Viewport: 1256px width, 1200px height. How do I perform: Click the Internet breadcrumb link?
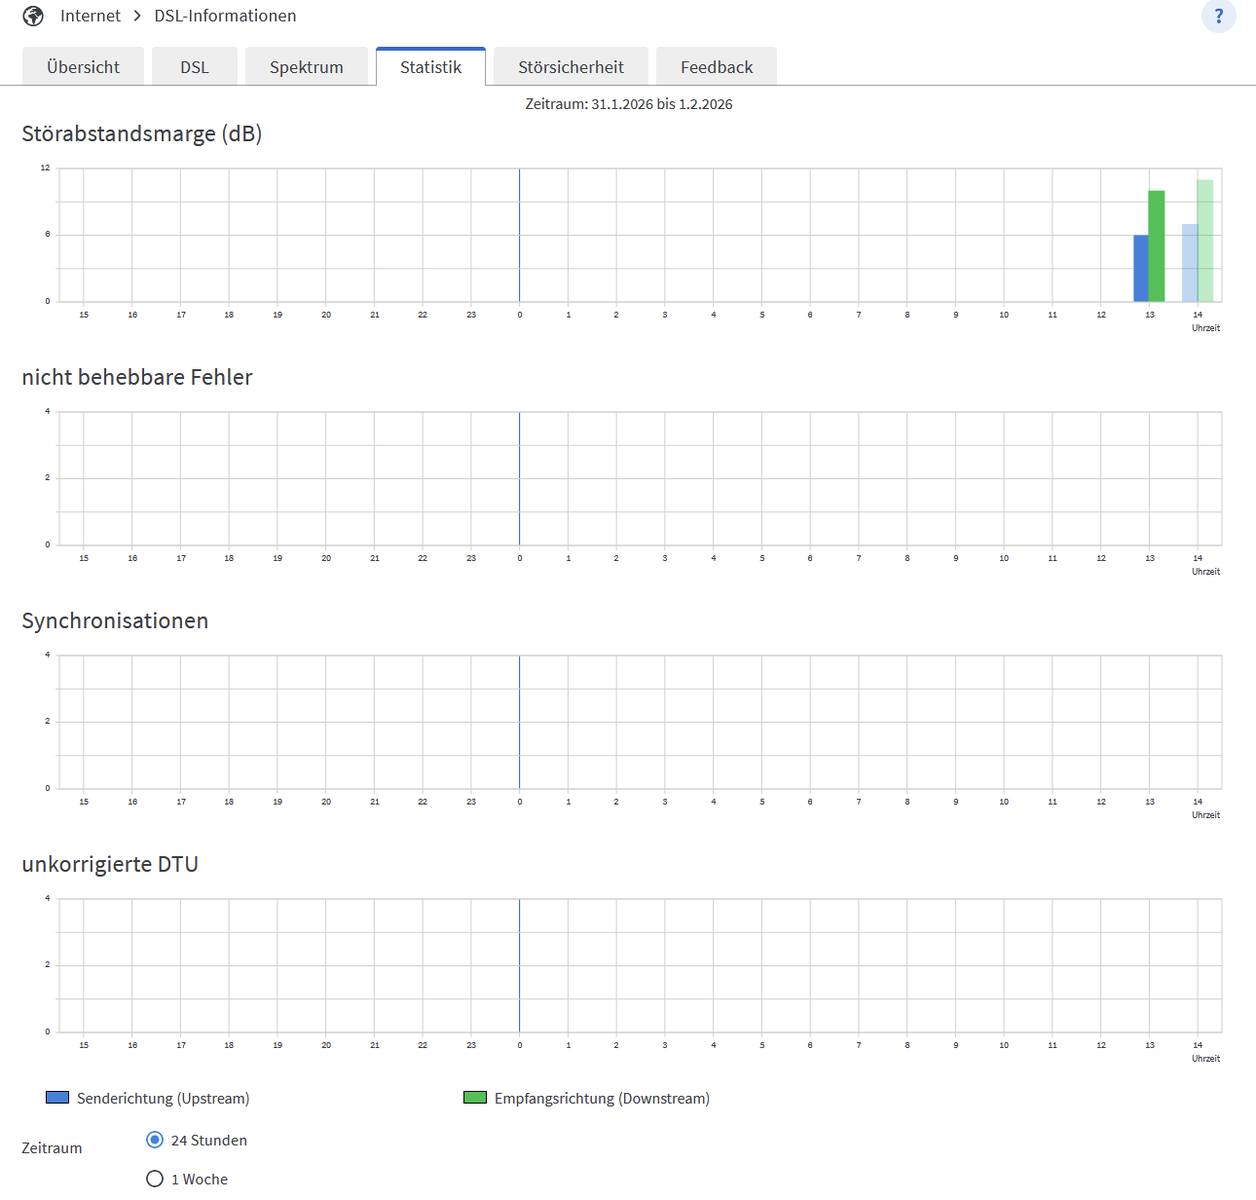tap(90, 16)
